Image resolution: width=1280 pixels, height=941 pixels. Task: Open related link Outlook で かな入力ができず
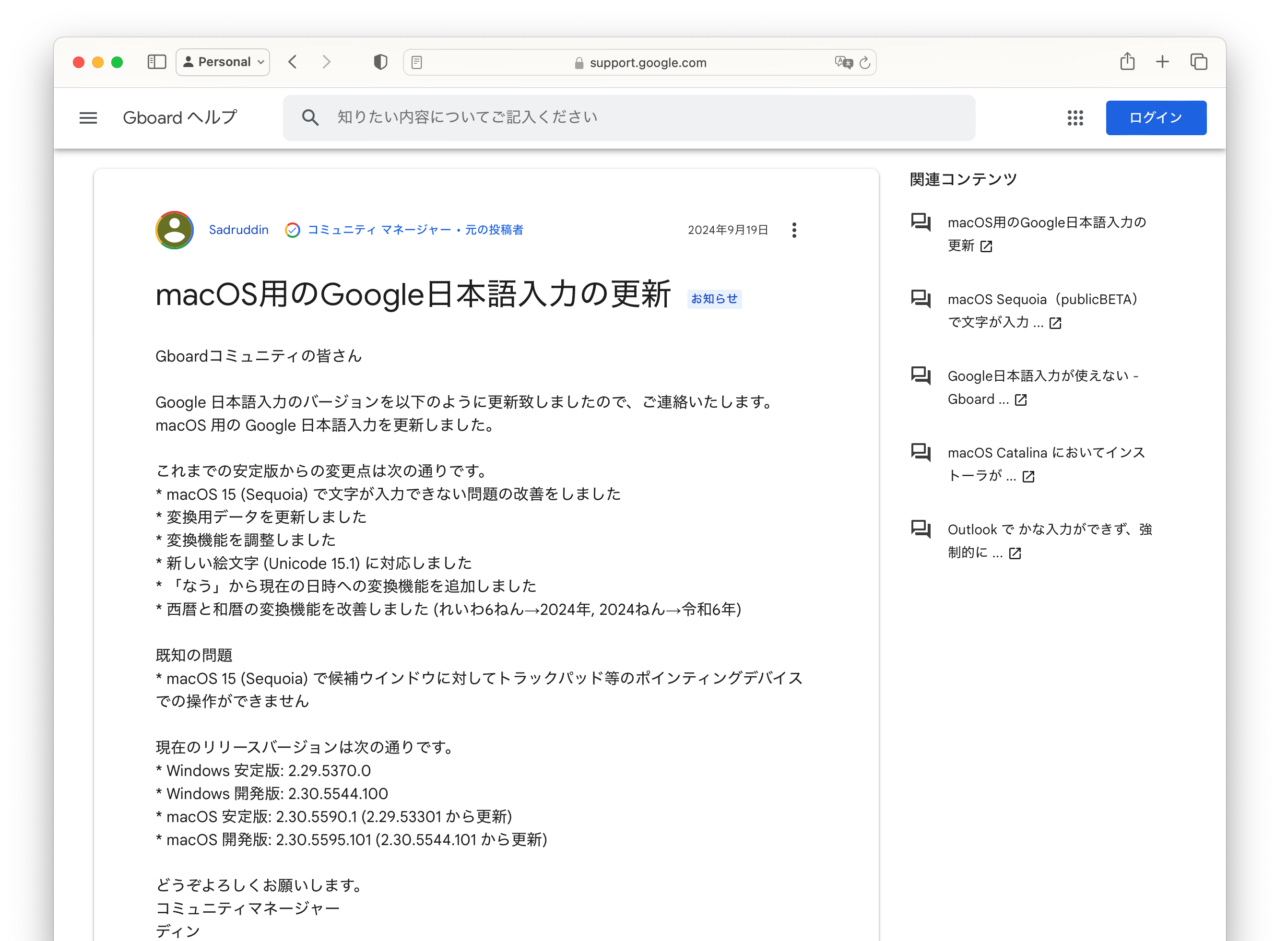[x=1049, y=541]
